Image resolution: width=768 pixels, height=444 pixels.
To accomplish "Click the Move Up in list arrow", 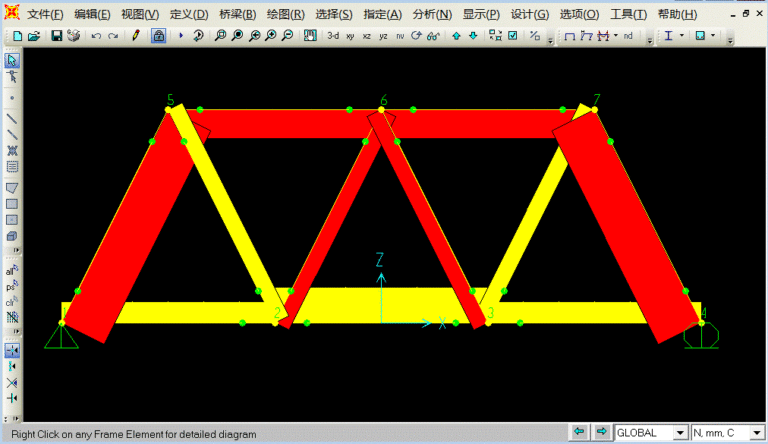I will coord(456,36).
